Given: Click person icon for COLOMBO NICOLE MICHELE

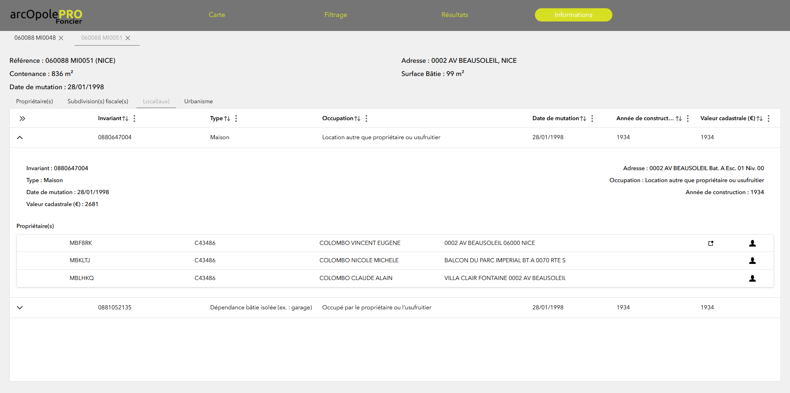Looking at the screenshot, I should point(752,261).
